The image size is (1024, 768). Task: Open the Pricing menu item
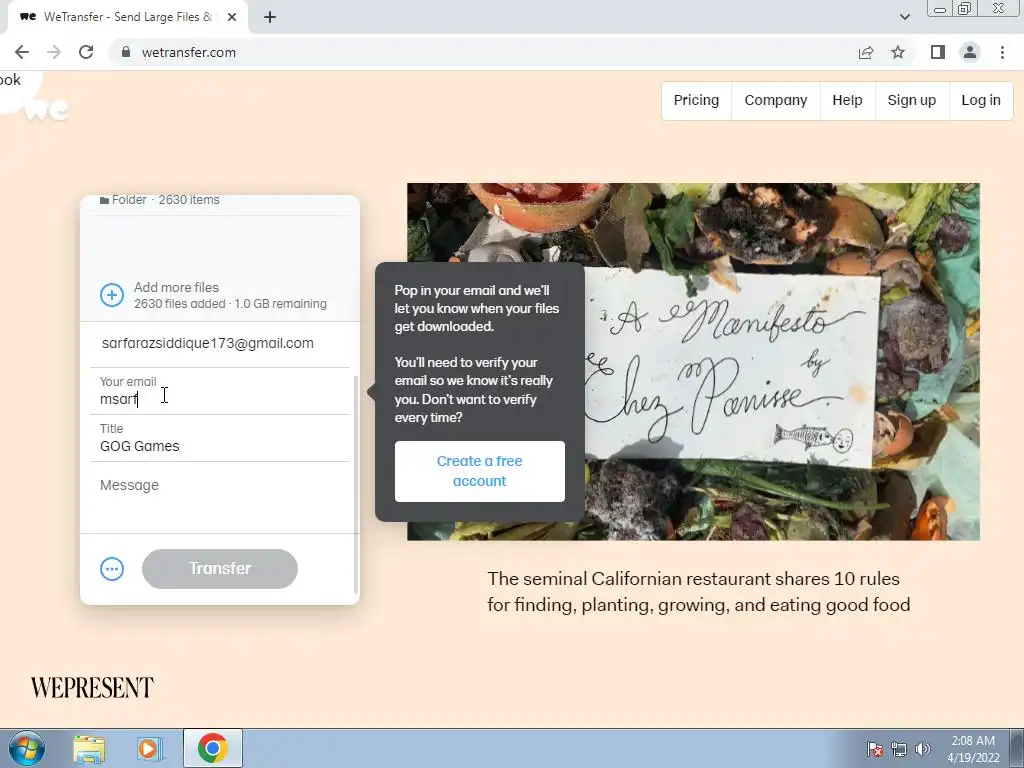696,101
